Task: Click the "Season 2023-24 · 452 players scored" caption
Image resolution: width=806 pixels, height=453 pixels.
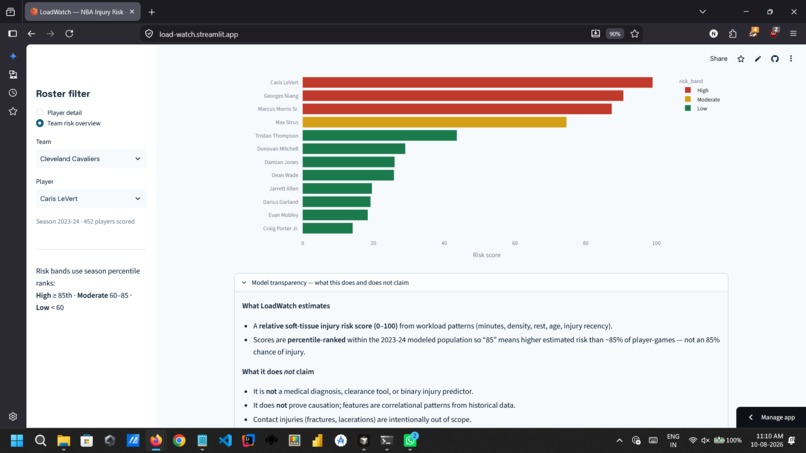Action: click(x=85, y=222)
